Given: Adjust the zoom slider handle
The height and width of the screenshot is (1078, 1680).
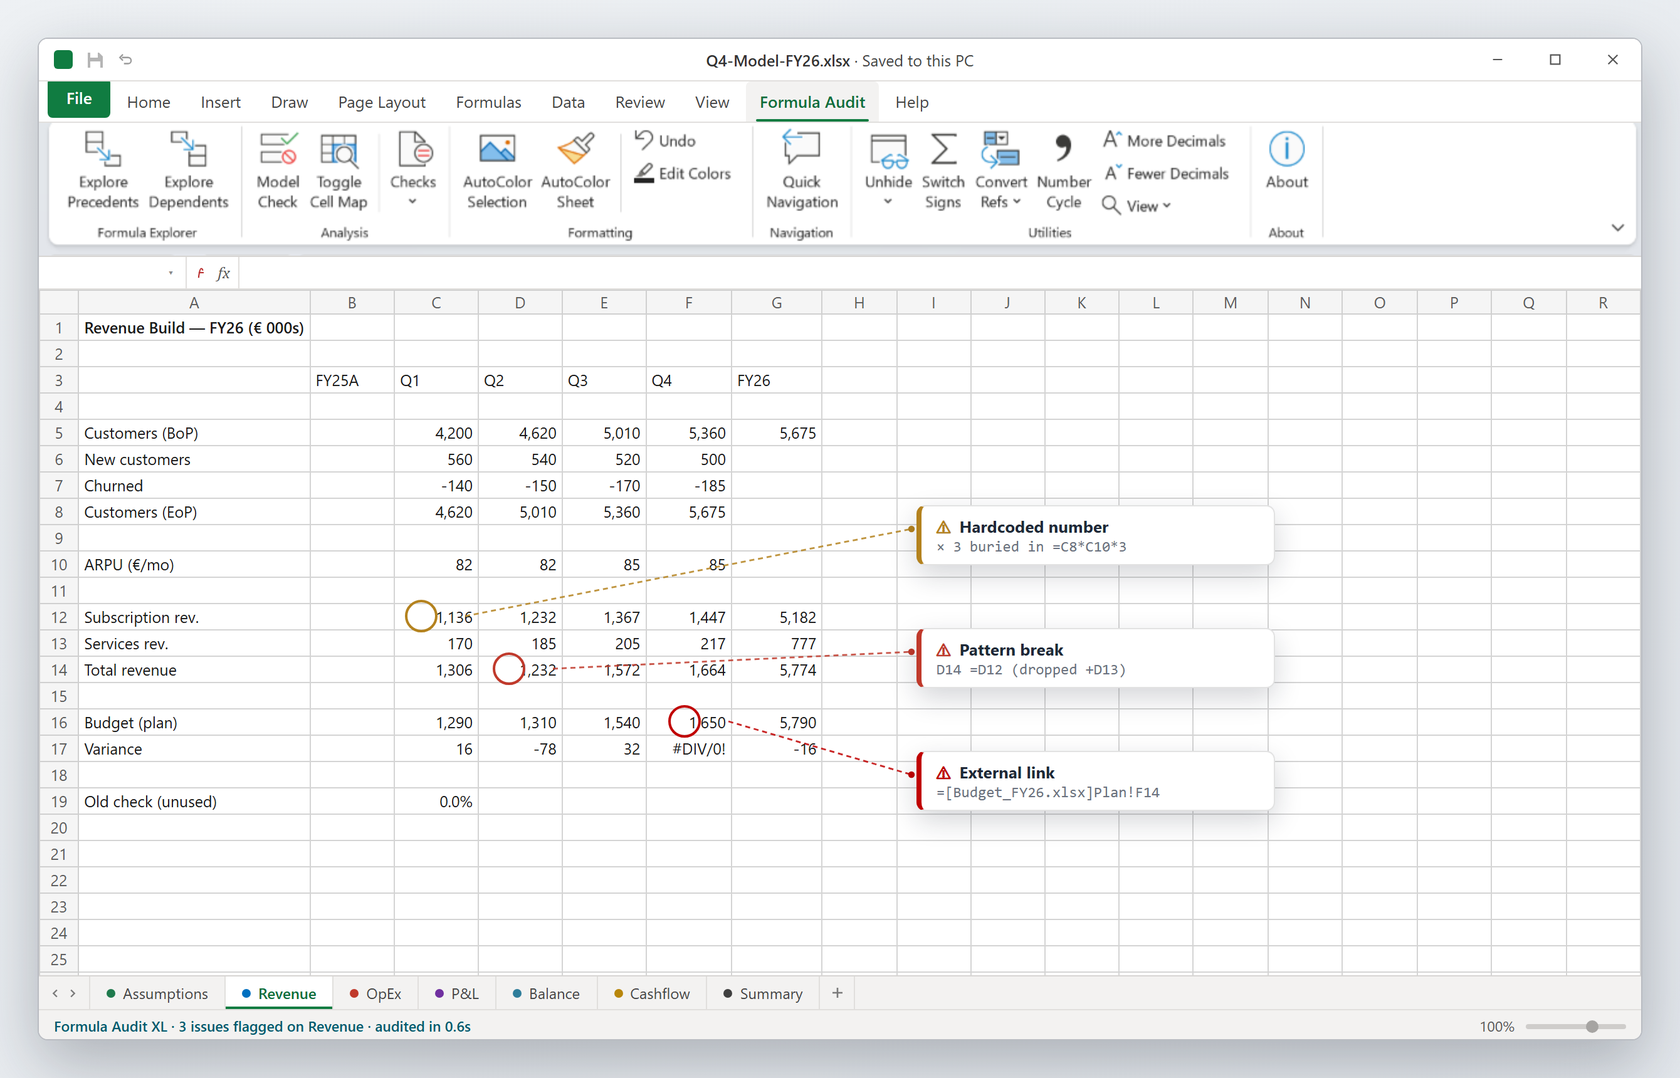Looking at the screenshot, I should click(x=1592, y=1027).
